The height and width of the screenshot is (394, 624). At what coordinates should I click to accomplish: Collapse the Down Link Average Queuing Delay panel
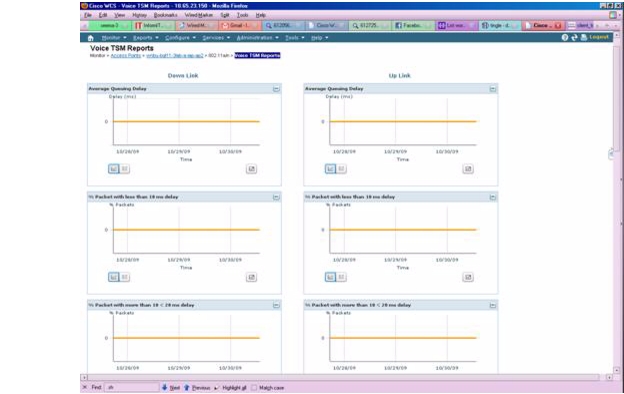click(x=276, y=89)
